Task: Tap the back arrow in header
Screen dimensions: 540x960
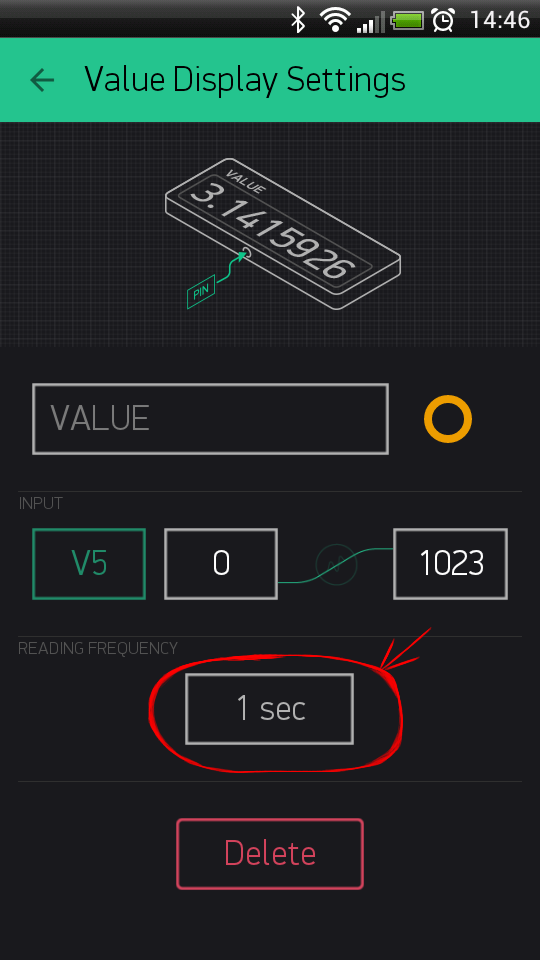Action: click(42, 80)
